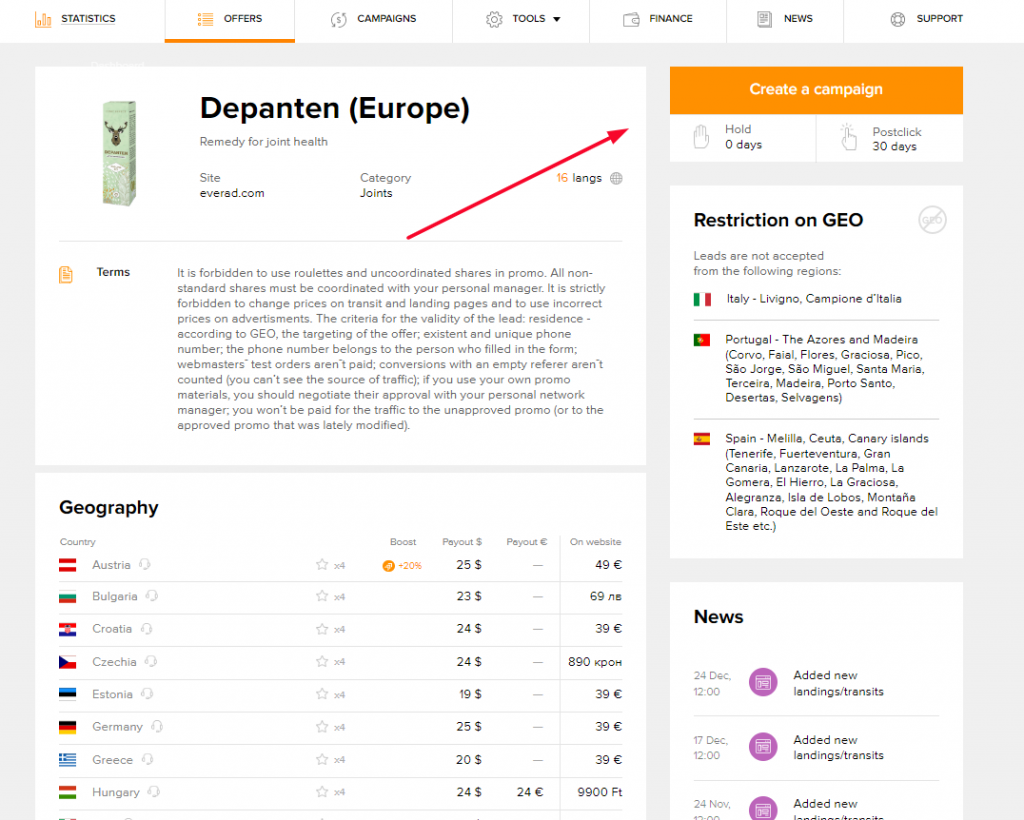Image resolution: width=1024 pixels, height=820 pixels.
Task: Expand the Tools dropdown menu
Action: click(x=521, y=18)
